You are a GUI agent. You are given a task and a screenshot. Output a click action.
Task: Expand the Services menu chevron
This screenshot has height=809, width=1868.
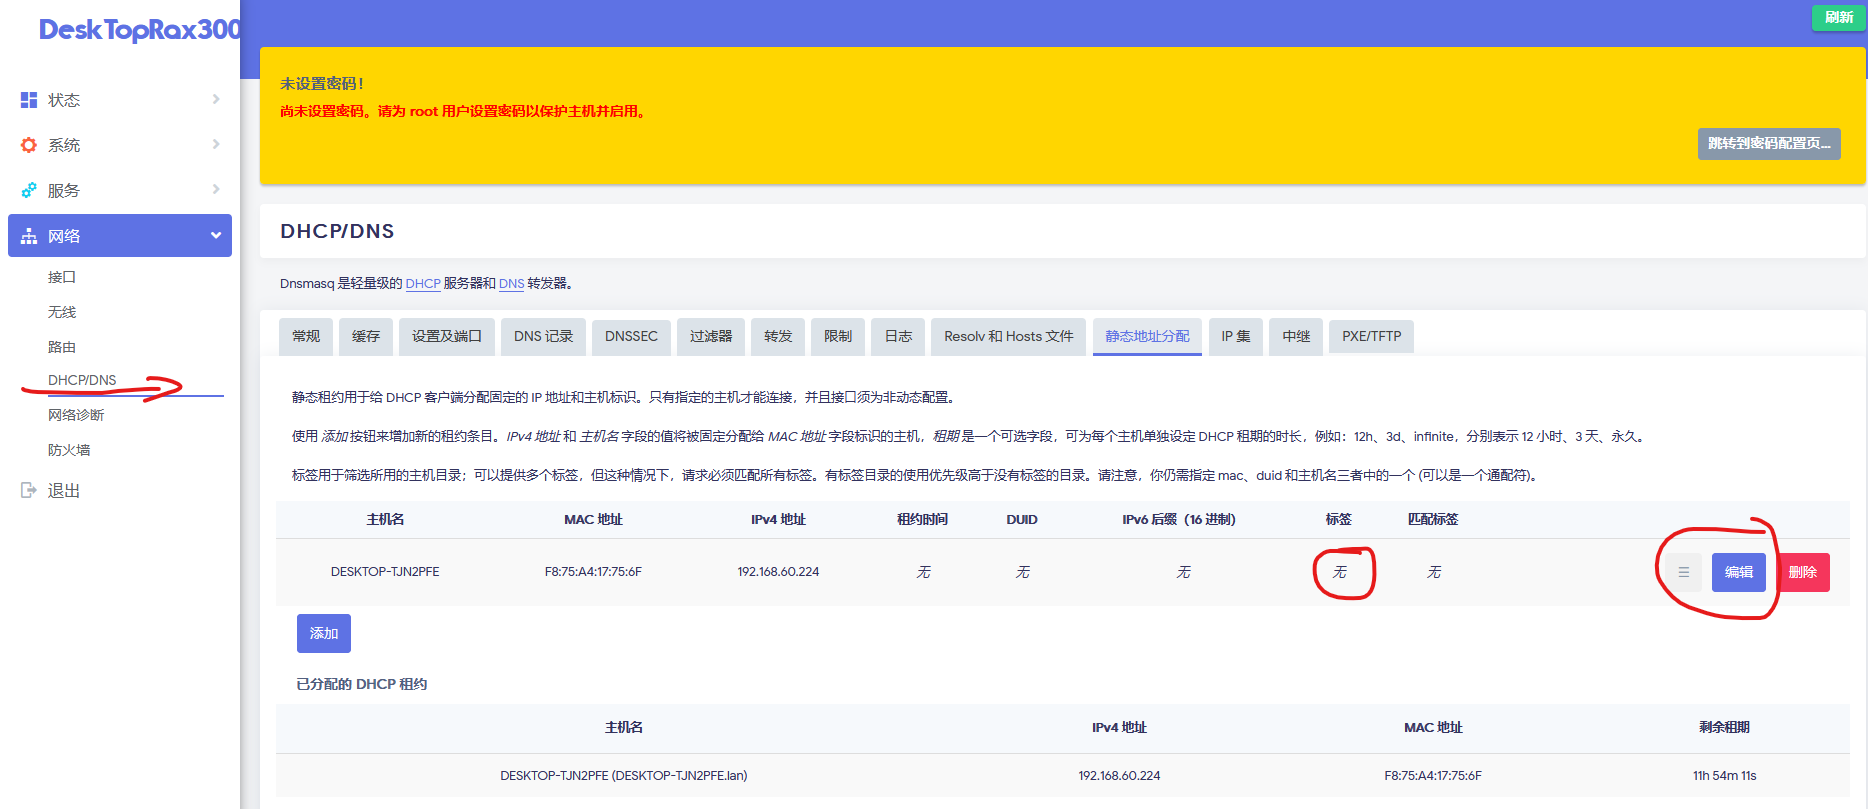coord(216,189)
